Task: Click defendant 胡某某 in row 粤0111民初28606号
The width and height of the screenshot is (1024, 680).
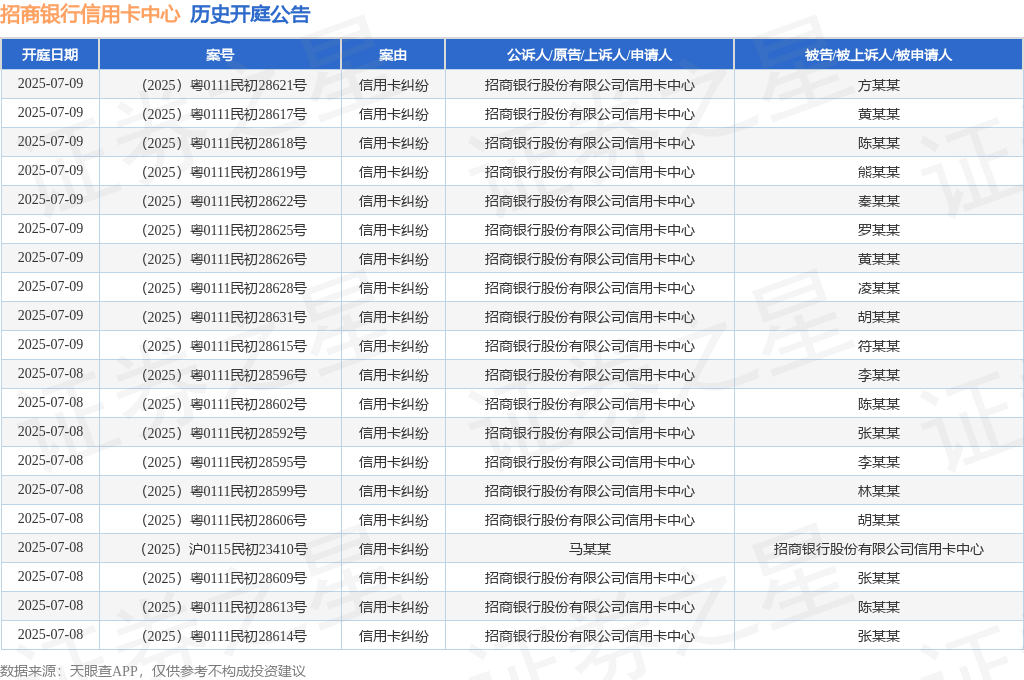Action: pyautogui.click(x=878, y=520)
